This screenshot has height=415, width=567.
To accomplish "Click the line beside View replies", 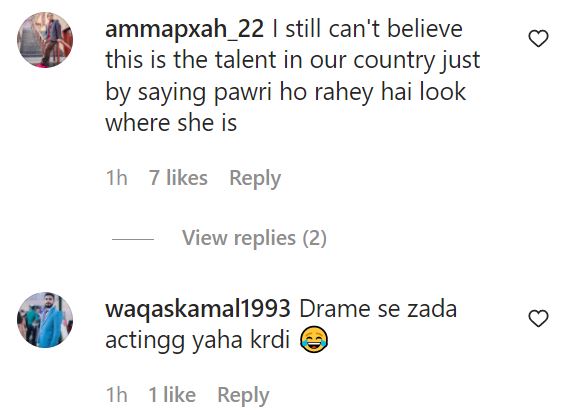I will pyautogui.click(x=133, y=239).
